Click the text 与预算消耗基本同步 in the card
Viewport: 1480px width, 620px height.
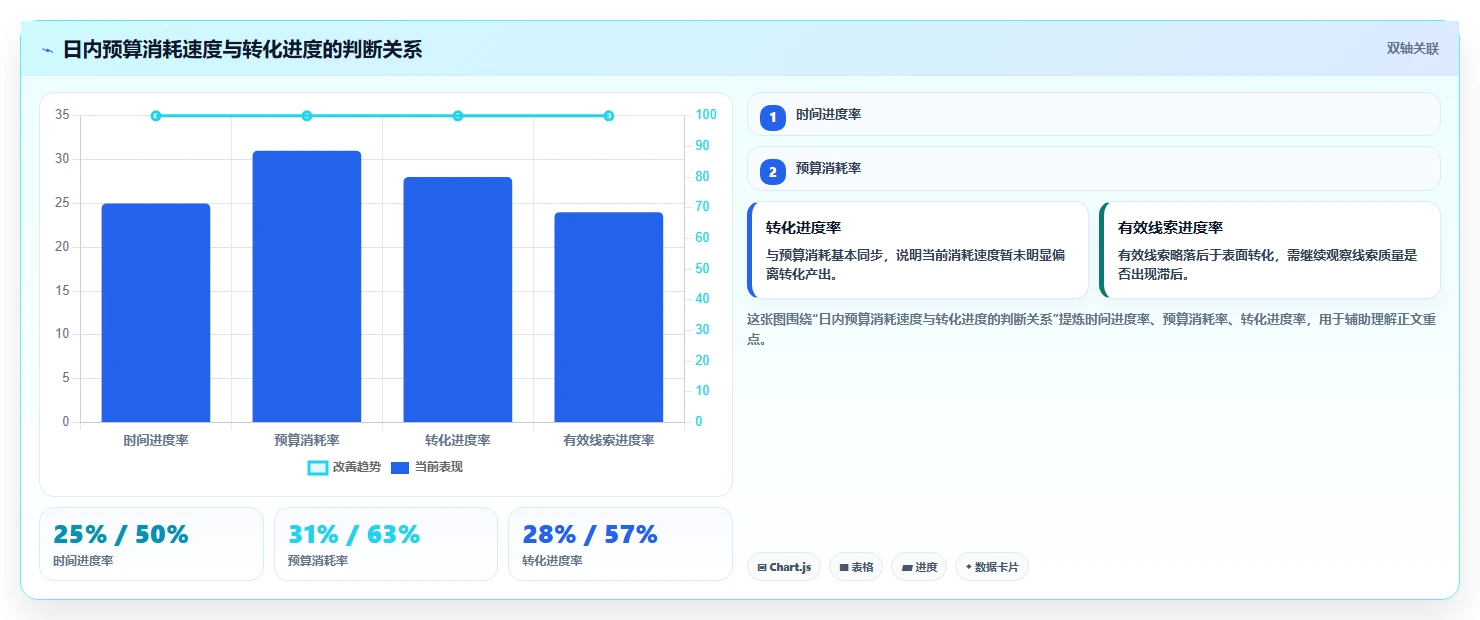pyautogui.click(x=825, y=255)
